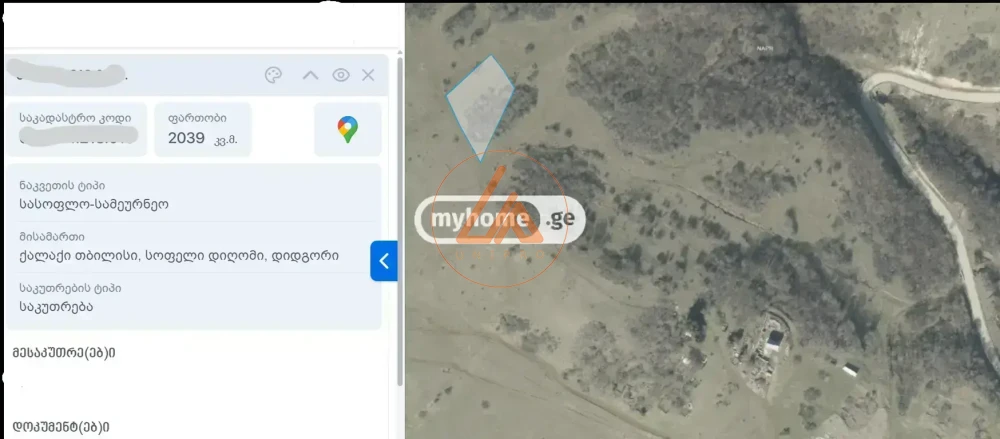Image resolution: width=1000 pixels, height=439 pixels.
Task: Toggle parcel visibility eye icon
Action: (x=341, y=75)
